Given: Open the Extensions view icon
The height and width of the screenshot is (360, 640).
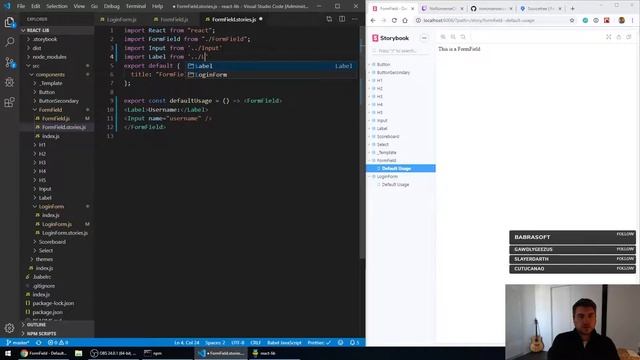Looking at the screenshot, I should (x=9, y=102).
